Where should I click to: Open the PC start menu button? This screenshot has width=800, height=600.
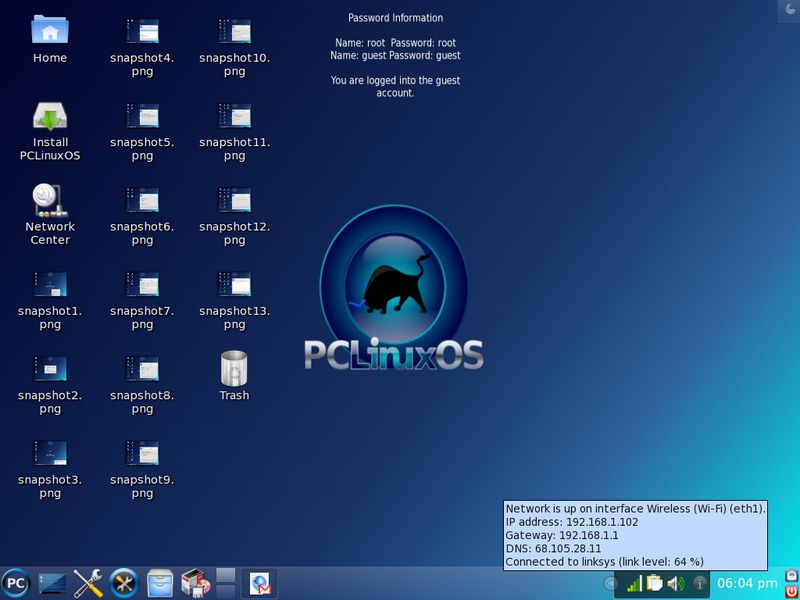pos(15,583)
